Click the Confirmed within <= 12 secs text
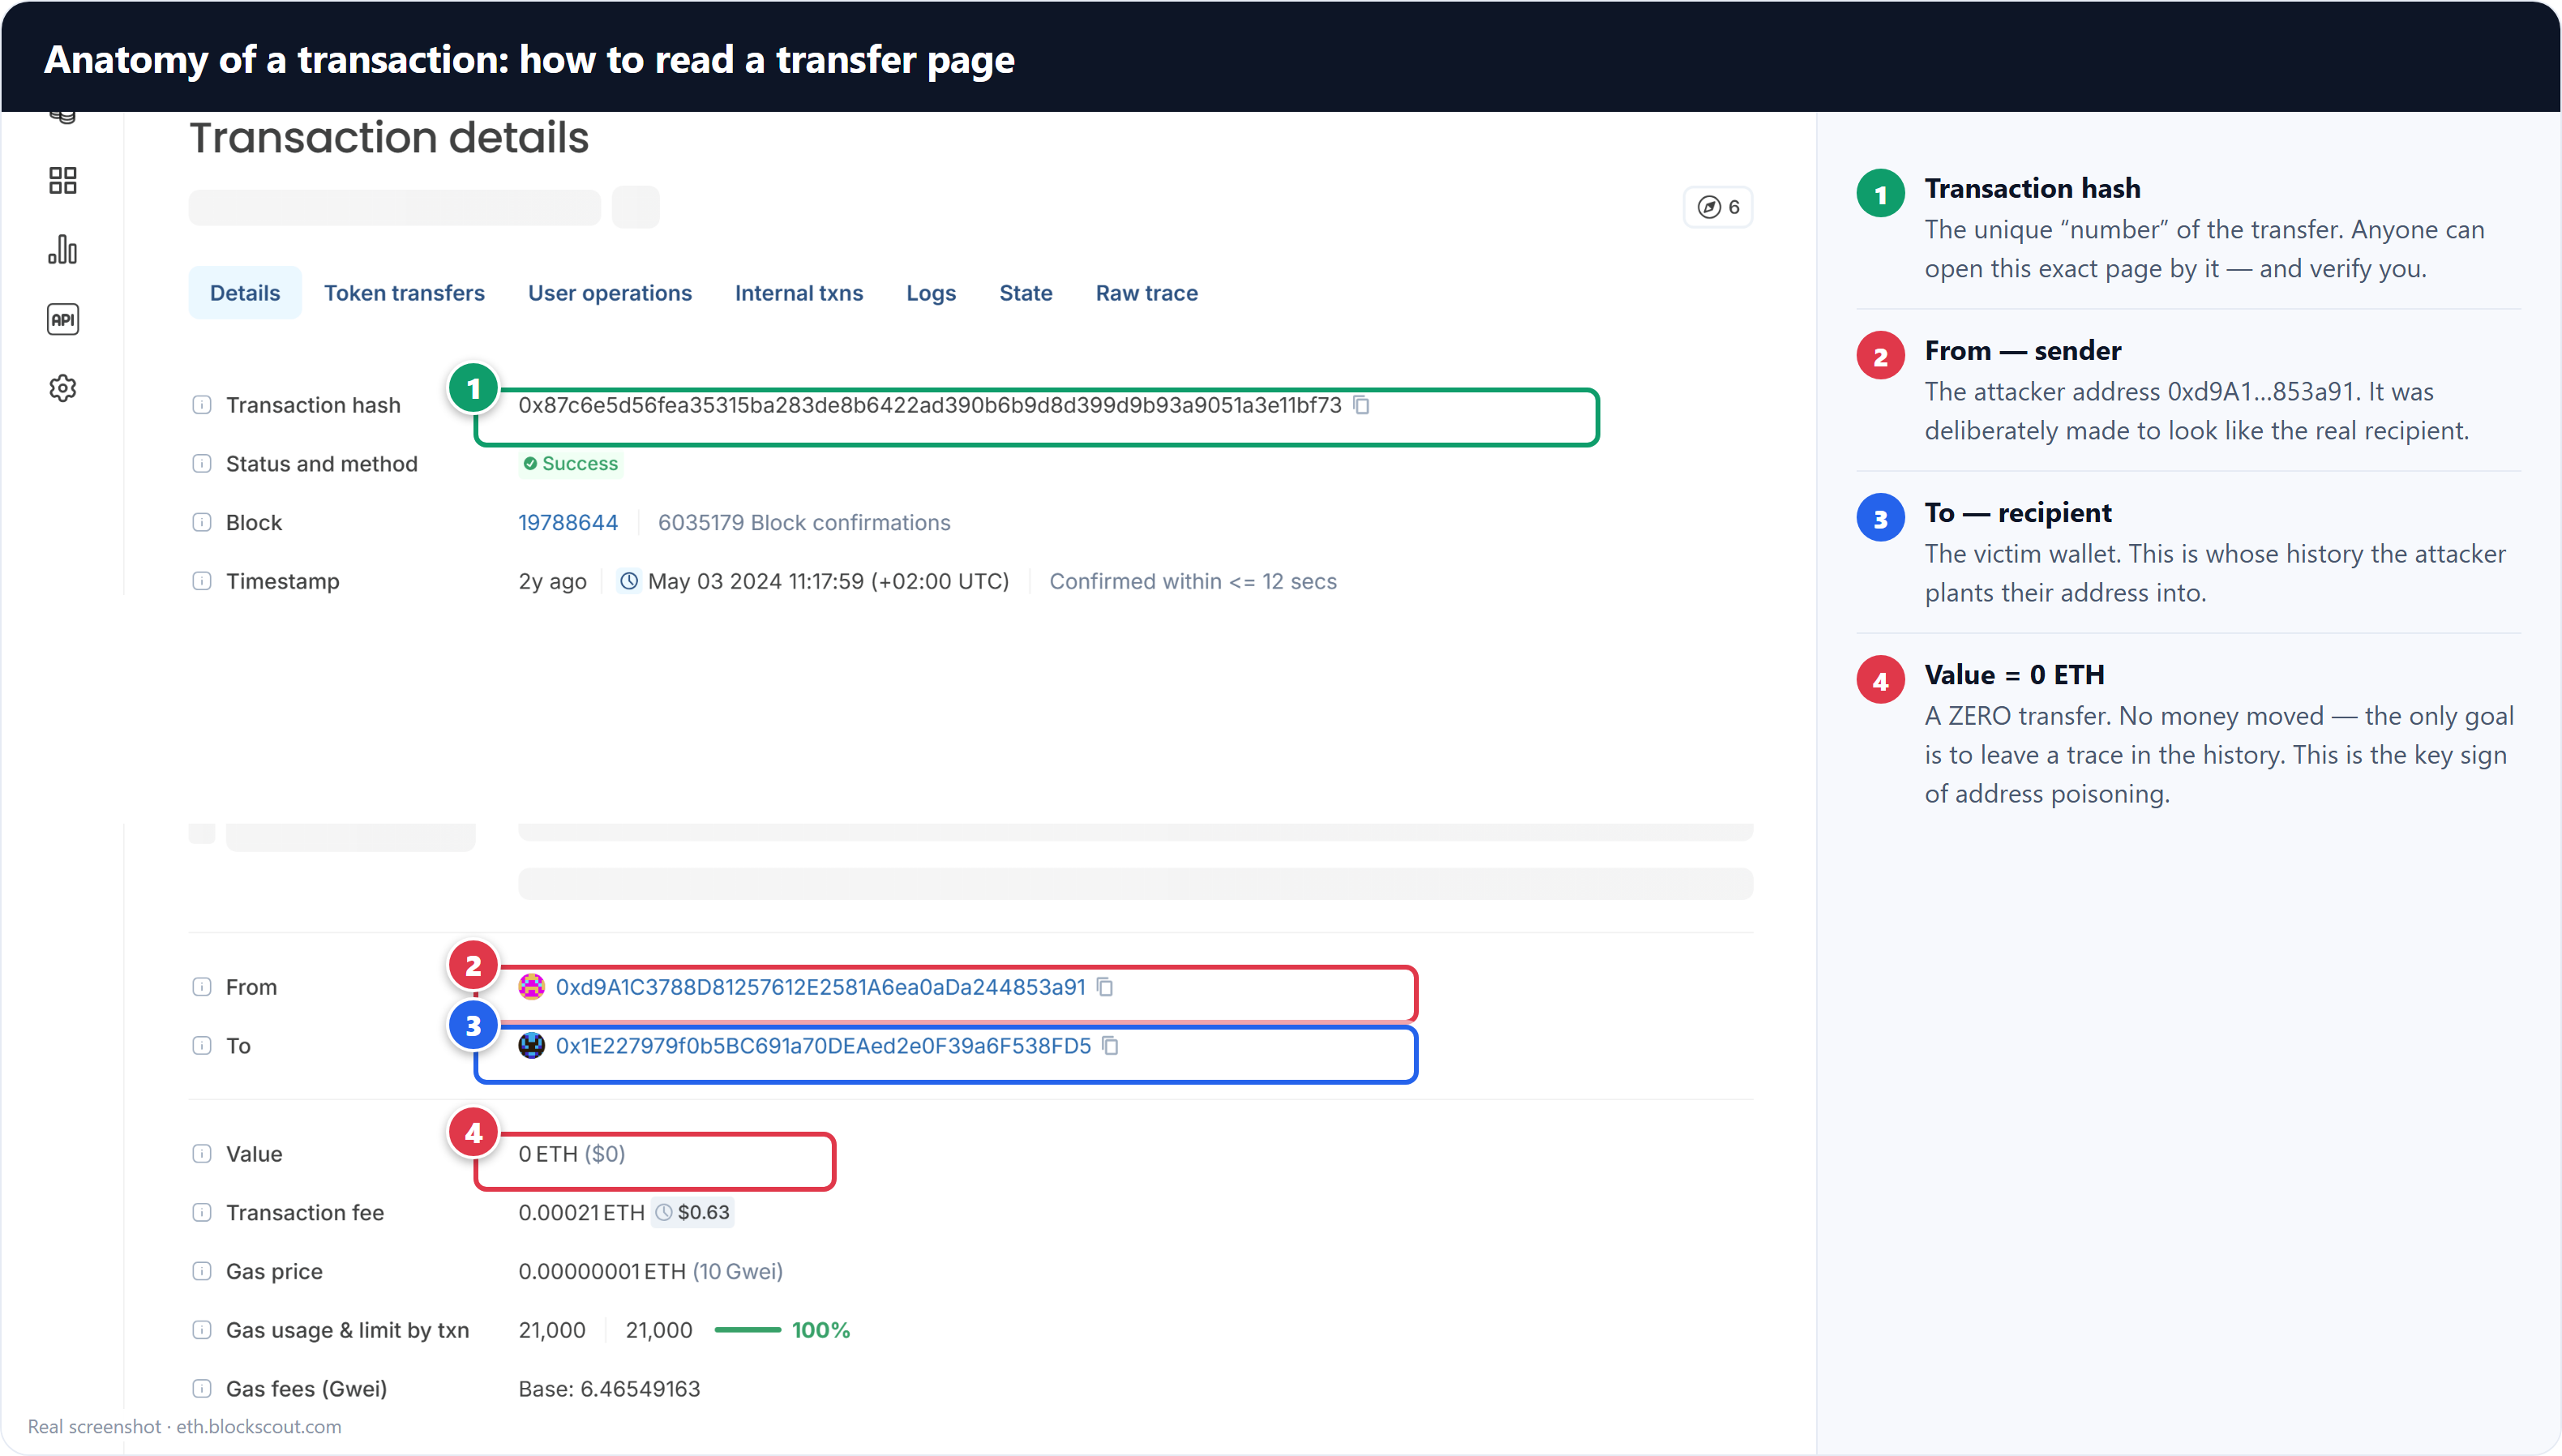Screen dimensions: 2562x1456 [x=1193, y=581]
